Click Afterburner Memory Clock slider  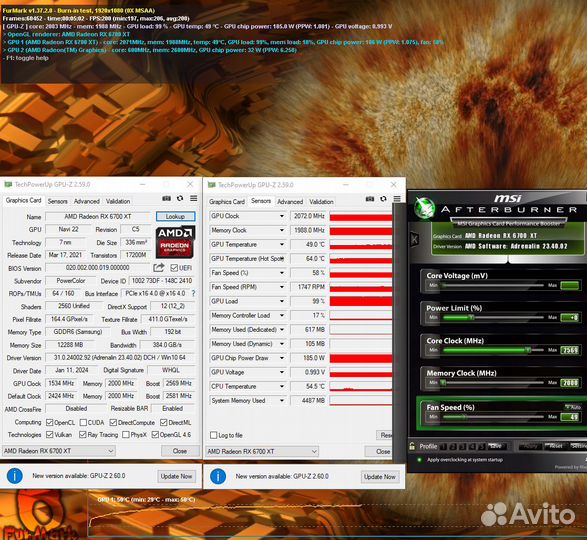[x=493, y=382]
